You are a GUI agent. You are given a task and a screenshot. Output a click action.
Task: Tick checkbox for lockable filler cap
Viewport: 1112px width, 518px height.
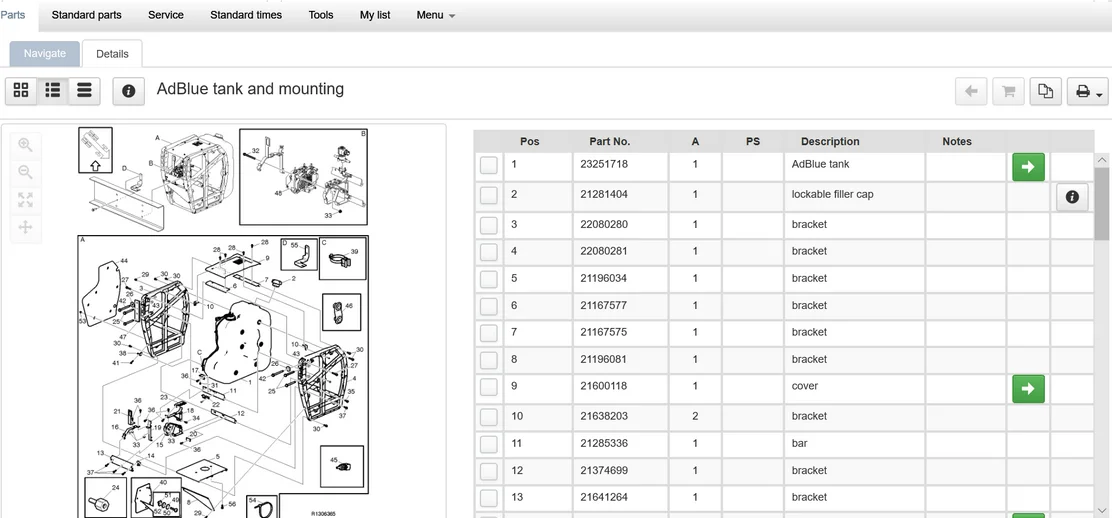488,196
